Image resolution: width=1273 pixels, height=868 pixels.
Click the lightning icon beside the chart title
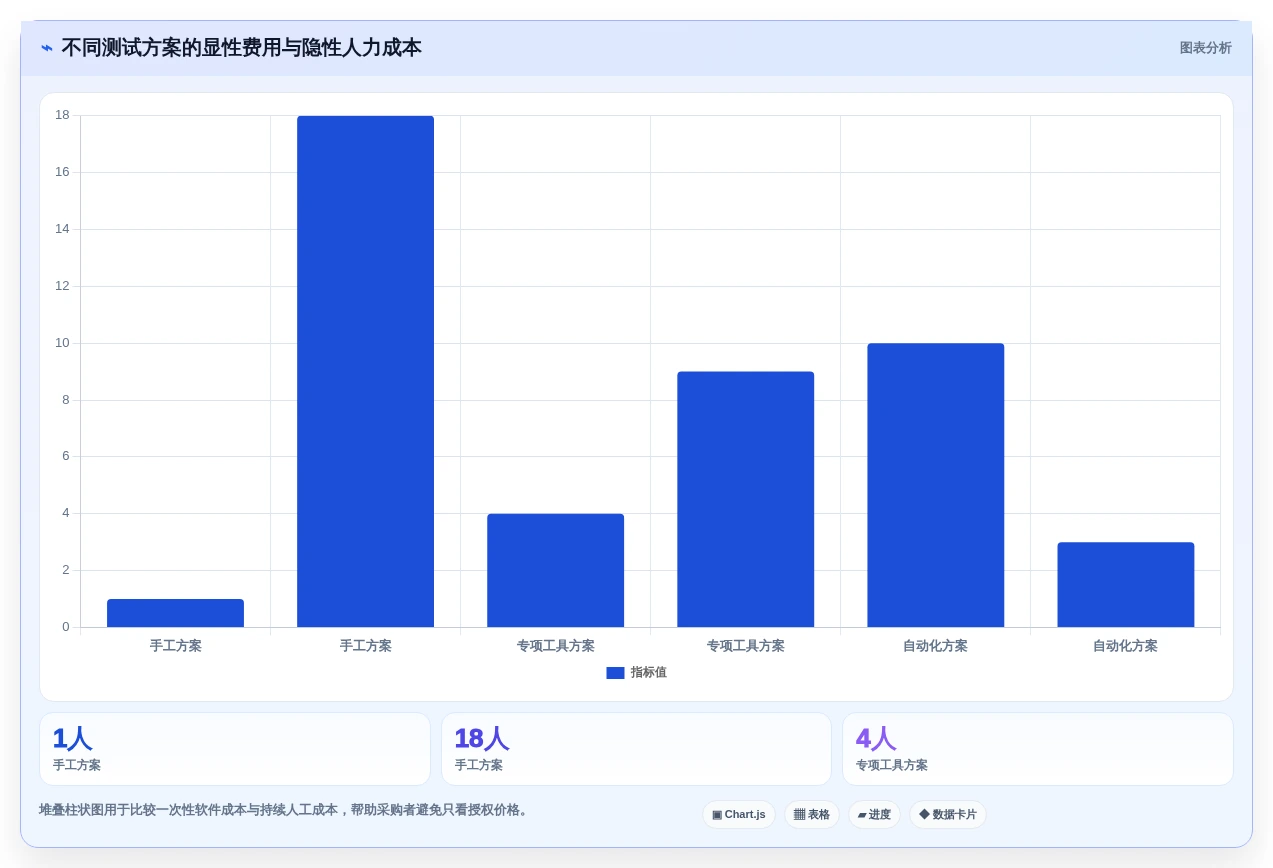click(x=47, y=48)
